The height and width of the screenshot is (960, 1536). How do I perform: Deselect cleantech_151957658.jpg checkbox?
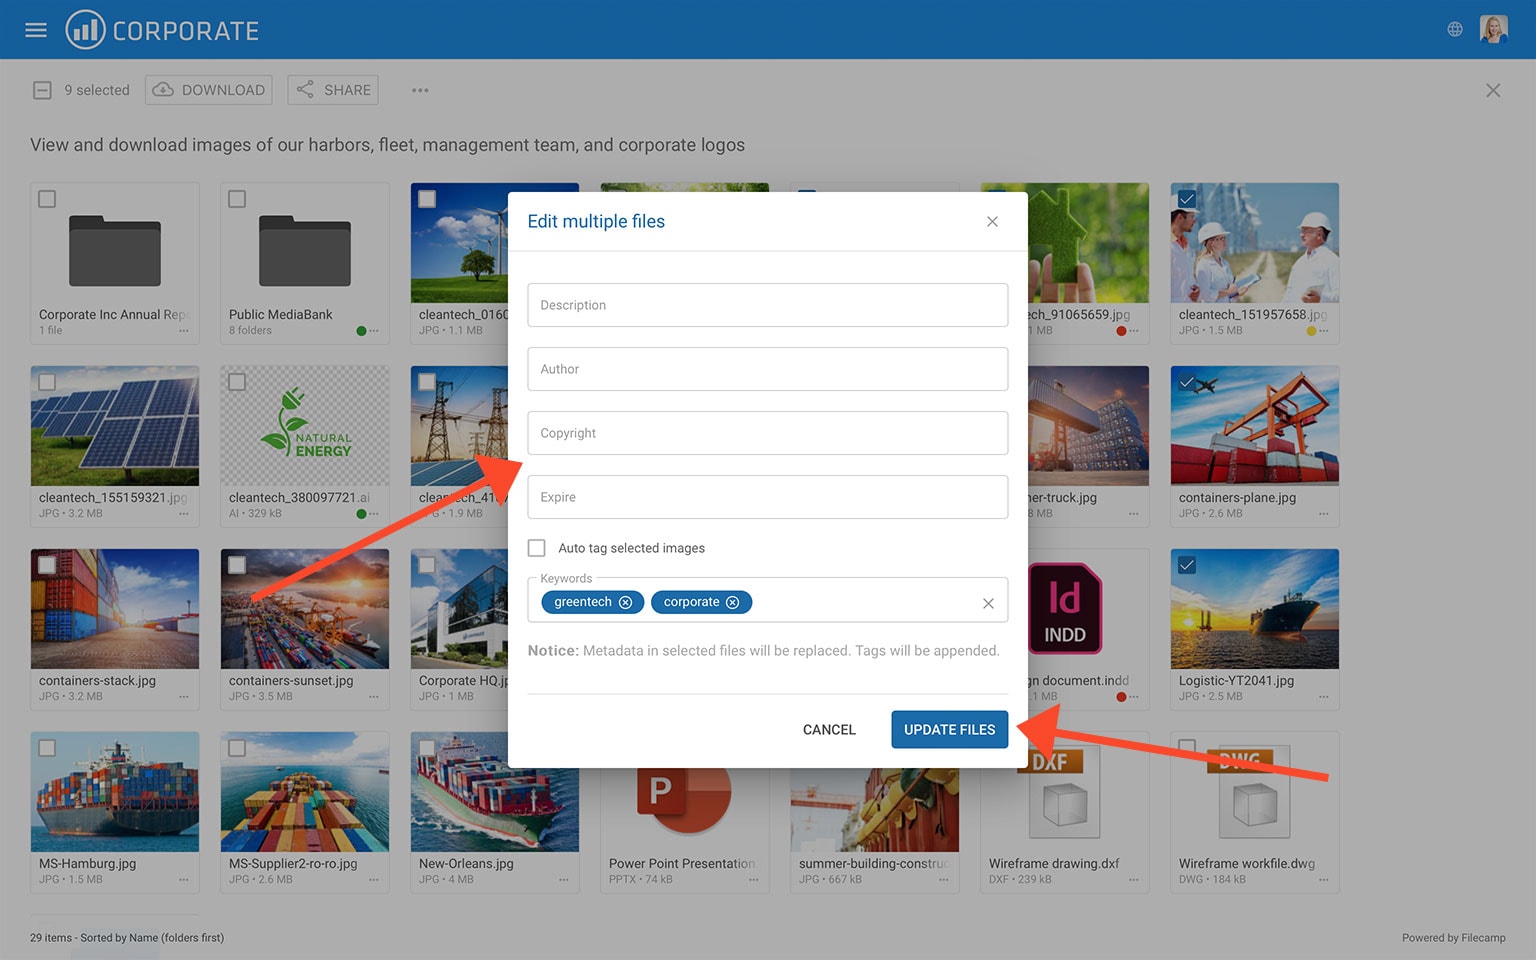1187,199
